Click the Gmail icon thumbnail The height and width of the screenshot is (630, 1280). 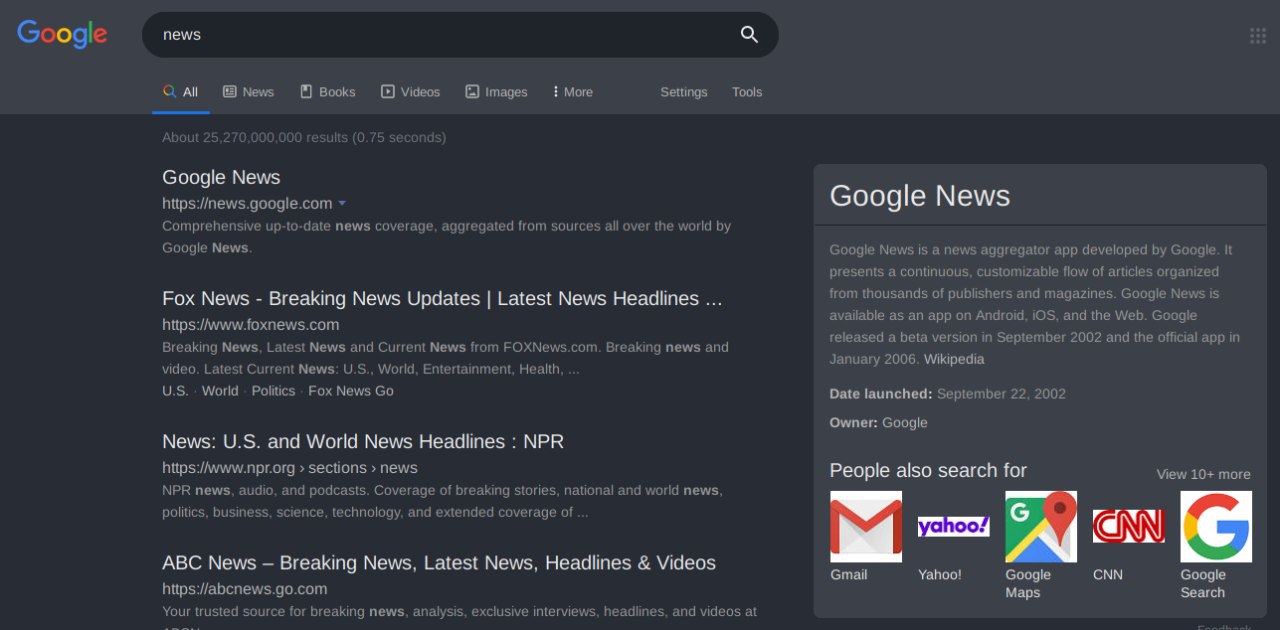click(866, 526)
